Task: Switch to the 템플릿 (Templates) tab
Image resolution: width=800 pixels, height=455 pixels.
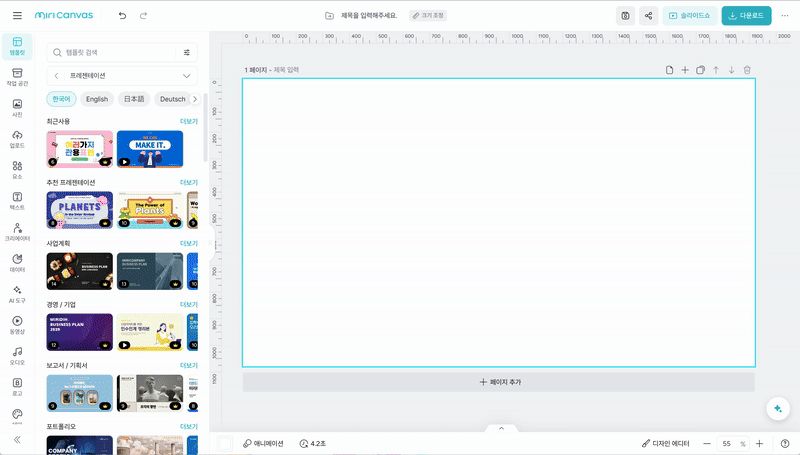Action: (17, 44)
